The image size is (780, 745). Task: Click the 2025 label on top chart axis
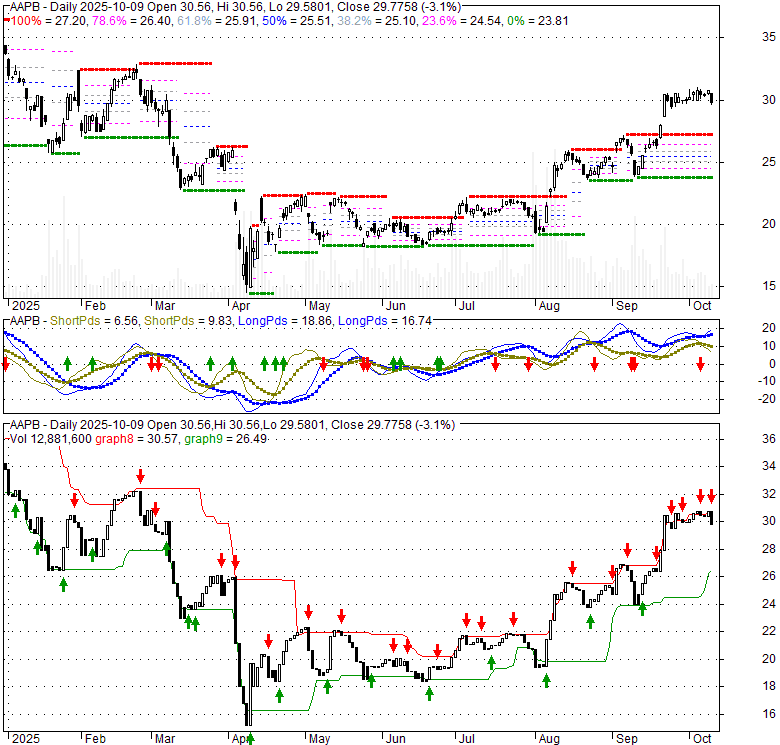click(26, 306)
